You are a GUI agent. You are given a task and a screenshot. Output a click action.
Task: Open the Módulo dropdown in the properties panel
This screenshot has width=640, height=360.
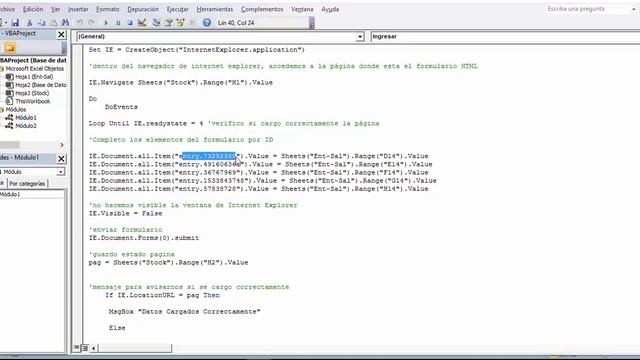(x=60, y=172)
